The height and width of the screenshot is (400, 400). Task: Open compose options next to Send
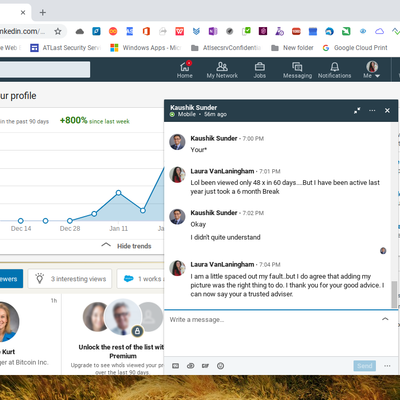pyautogui.click(x=387, y=366)
